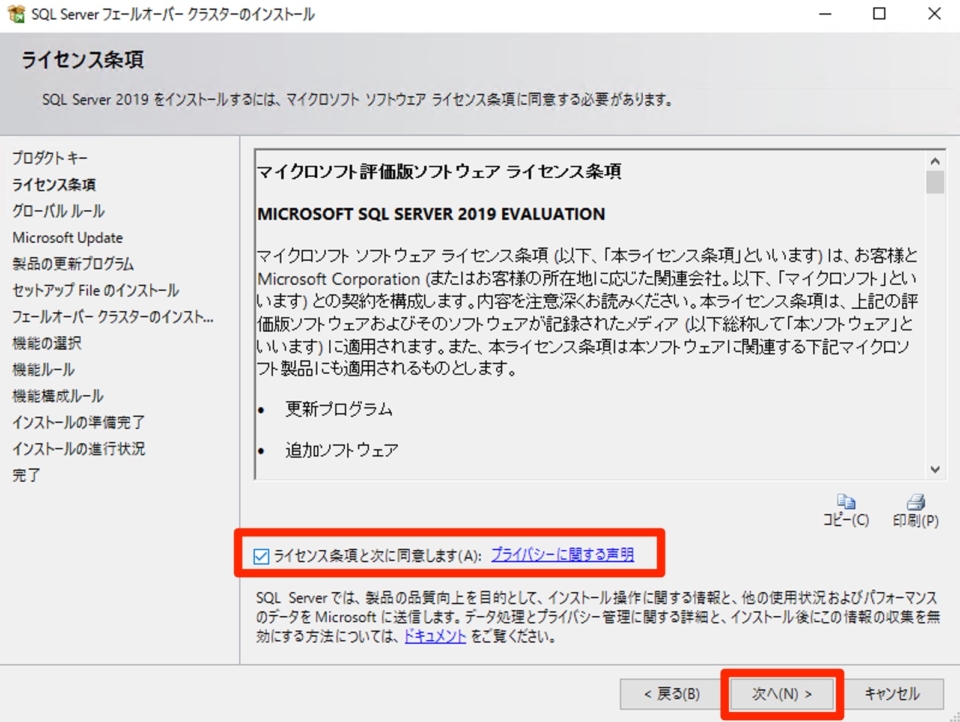Viewport: 960px width, 722px height.
Task: Click license text scrollbar down arrow
Action: [935, 469]
